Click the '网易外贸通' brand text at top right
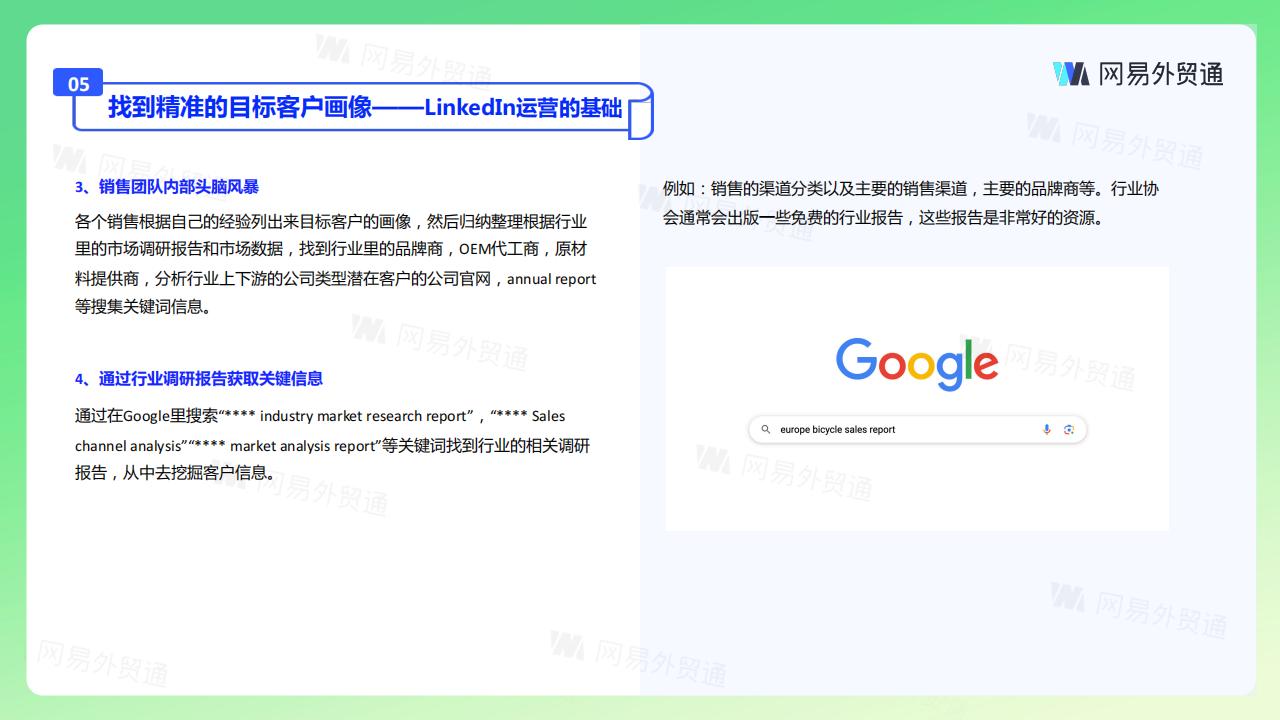Screen dimensions: 1280x720 (x=1161, y=74)
